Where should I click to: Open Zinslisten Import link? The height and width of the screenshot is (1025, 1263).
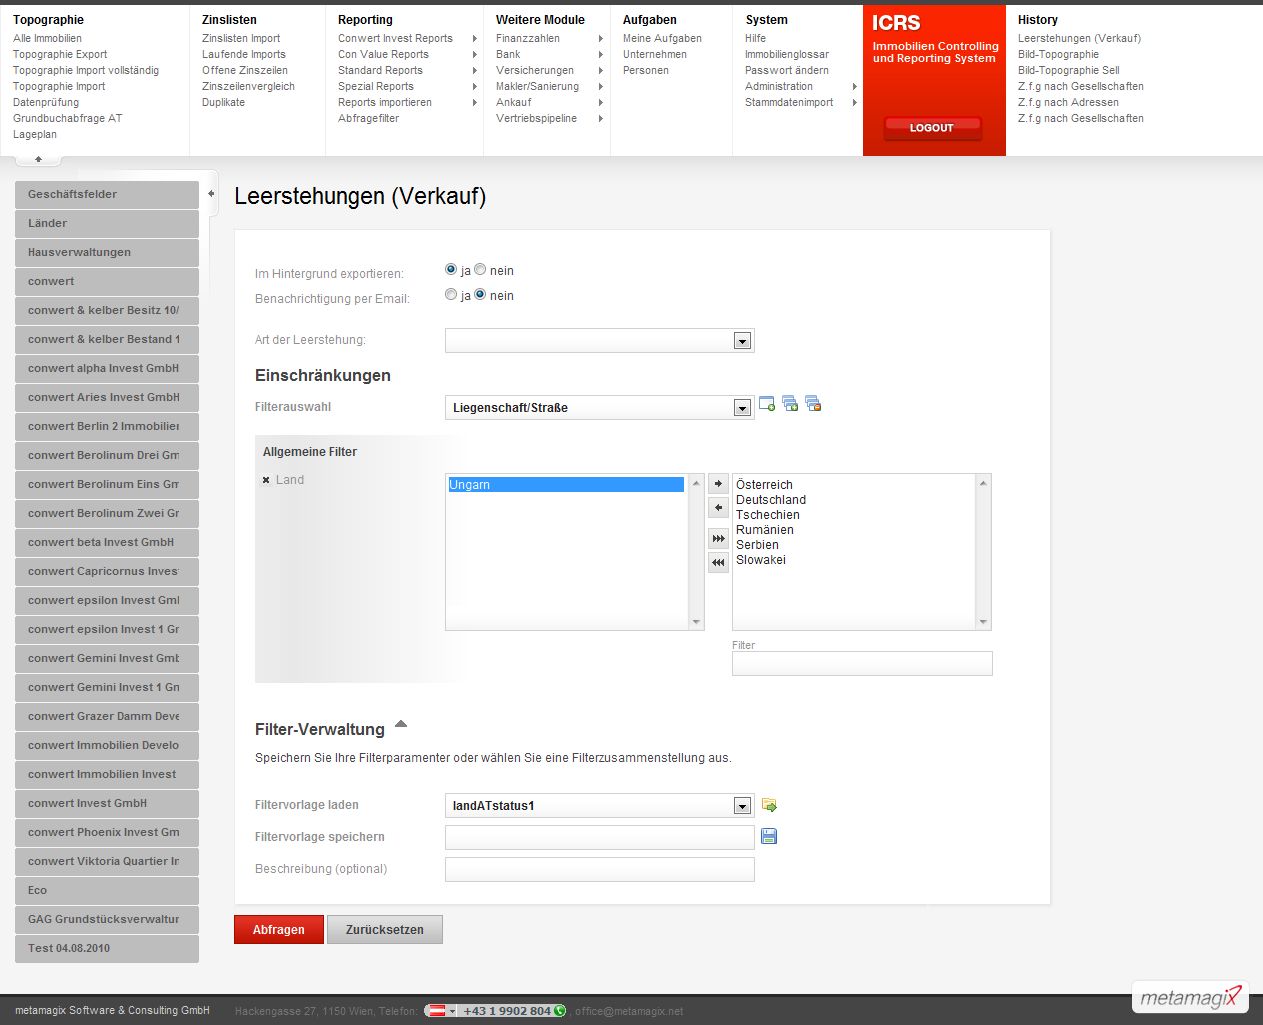241,38
